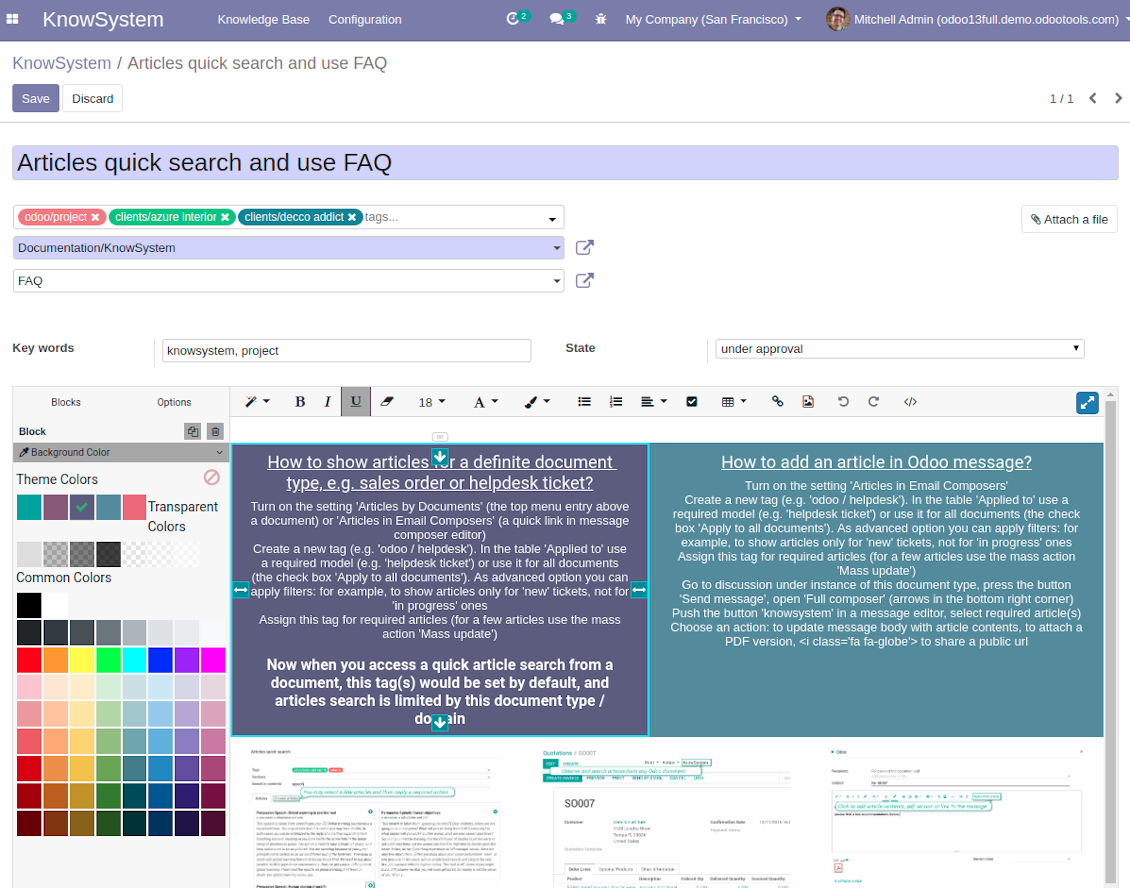Switch to the Options tab
The width and height of the screenshot is (1130, 888).
[174, 402]
